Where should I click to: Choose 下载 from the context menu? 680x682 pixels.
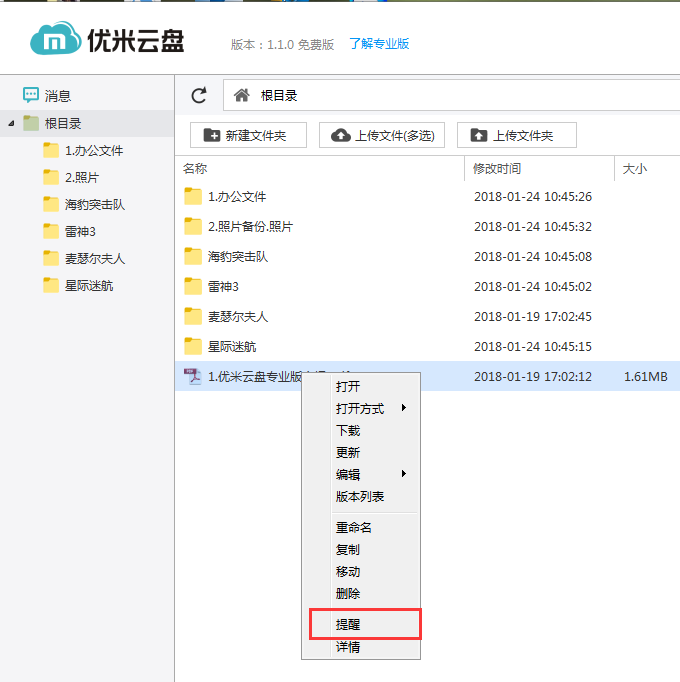348,430
